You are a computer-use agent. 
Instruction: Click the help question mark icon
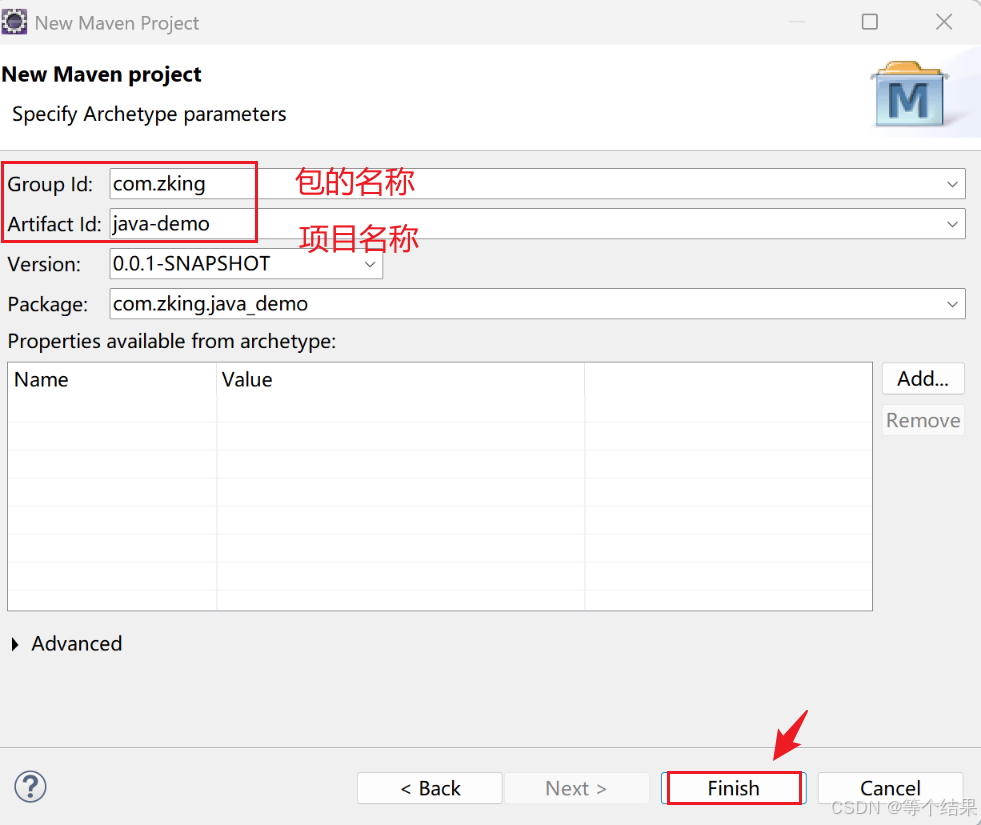(x=30, y=786)
